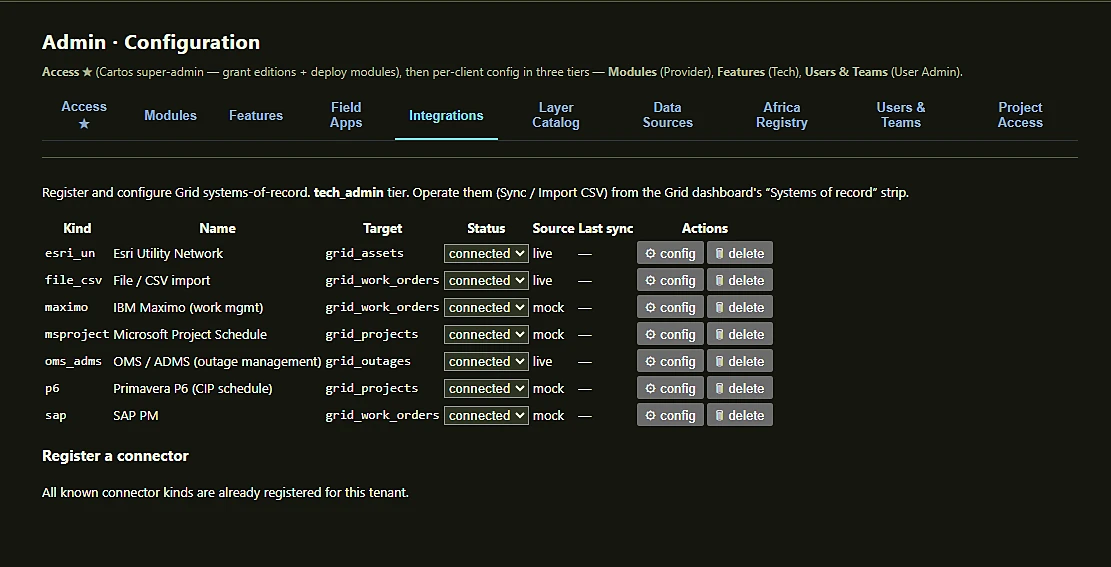1111x567 pixels.
Task: Open config for OMS / ADMS connector
Action: (670, 361)
